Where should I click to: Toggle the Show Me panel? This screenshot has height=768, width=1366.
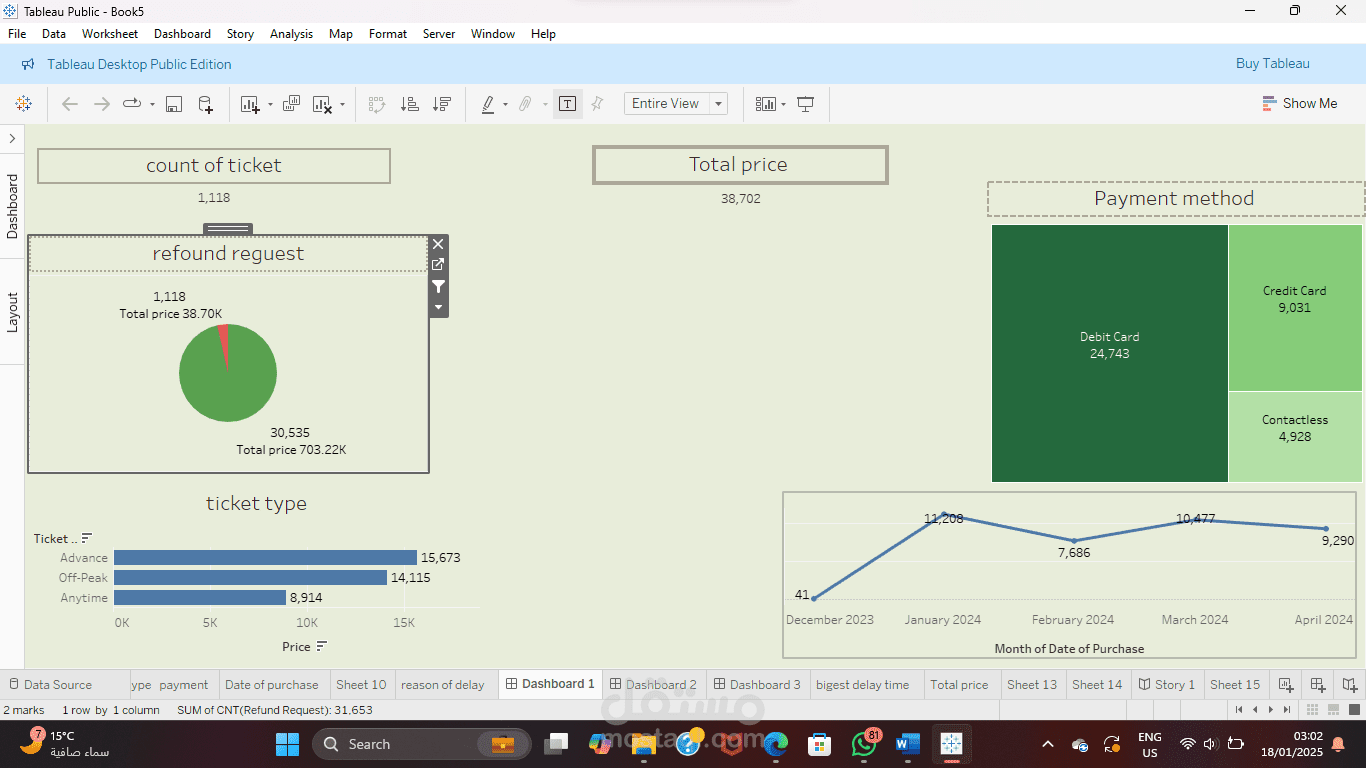click(x=1299, y=103)
